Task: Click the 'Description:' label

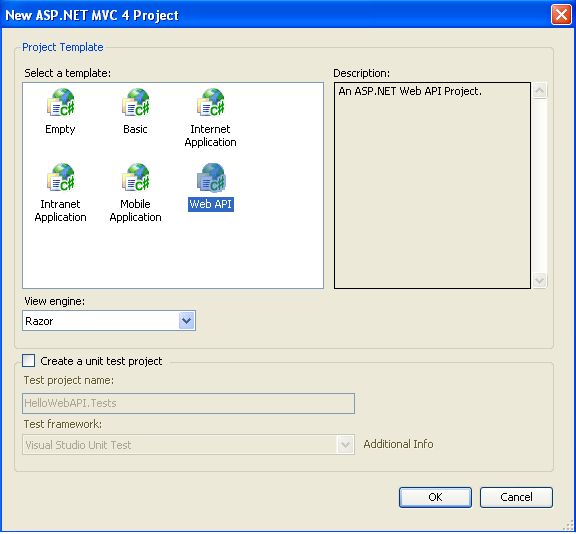Action: tap(361, 73)
